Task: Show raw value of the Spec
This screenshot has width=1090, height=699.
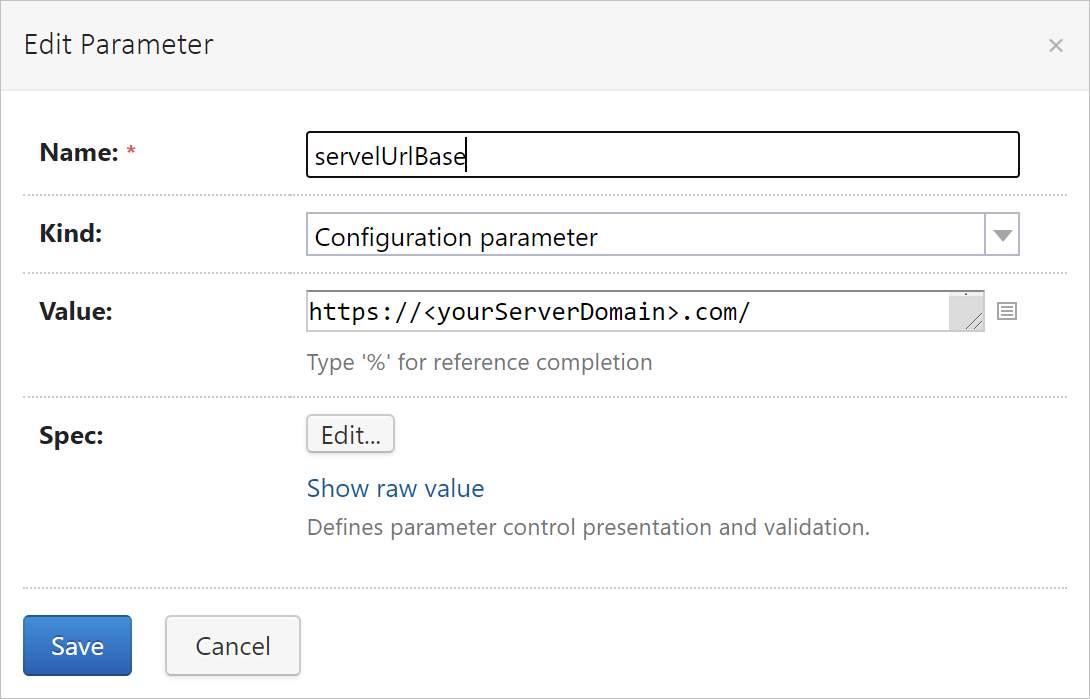Action: click(394, 488)
